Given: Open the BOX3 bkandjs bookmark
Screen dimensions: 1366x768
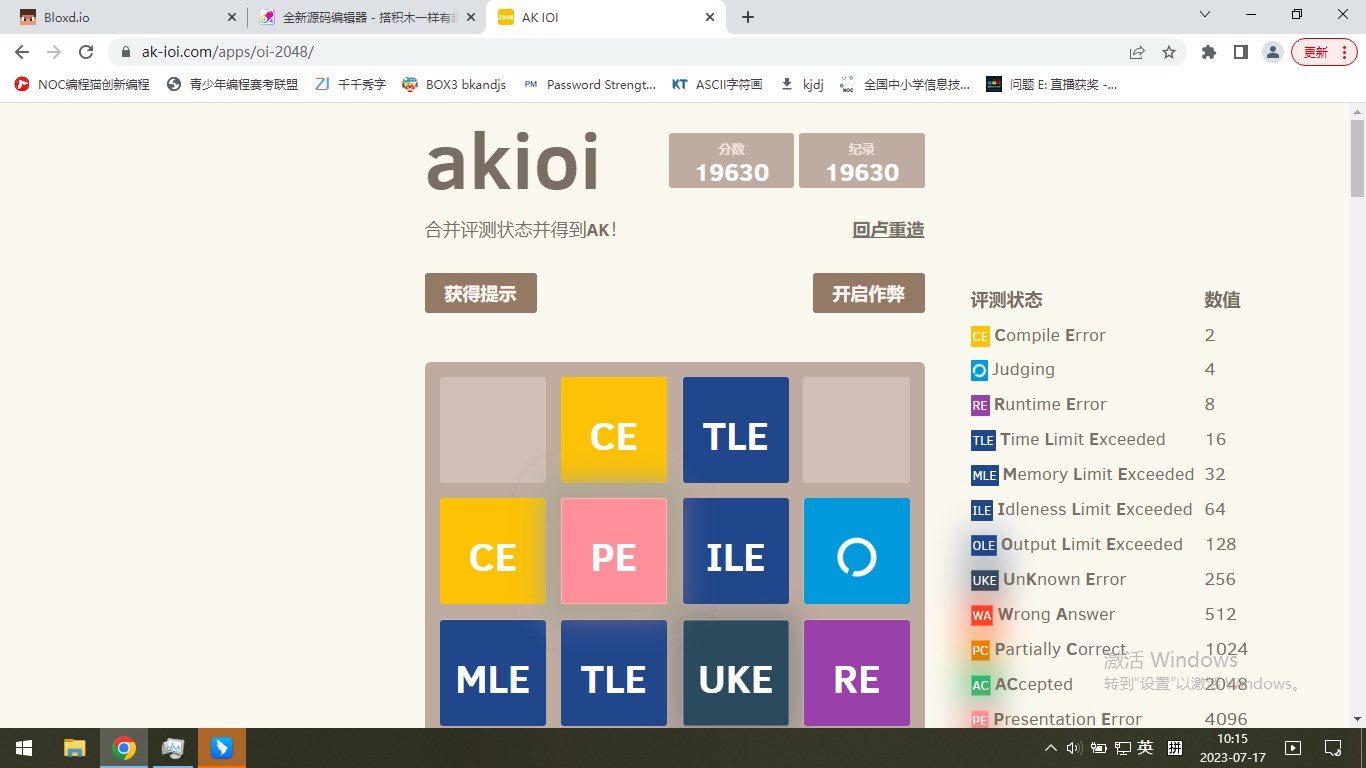Looking at the screenshot, I should click(x=454, y=85).
